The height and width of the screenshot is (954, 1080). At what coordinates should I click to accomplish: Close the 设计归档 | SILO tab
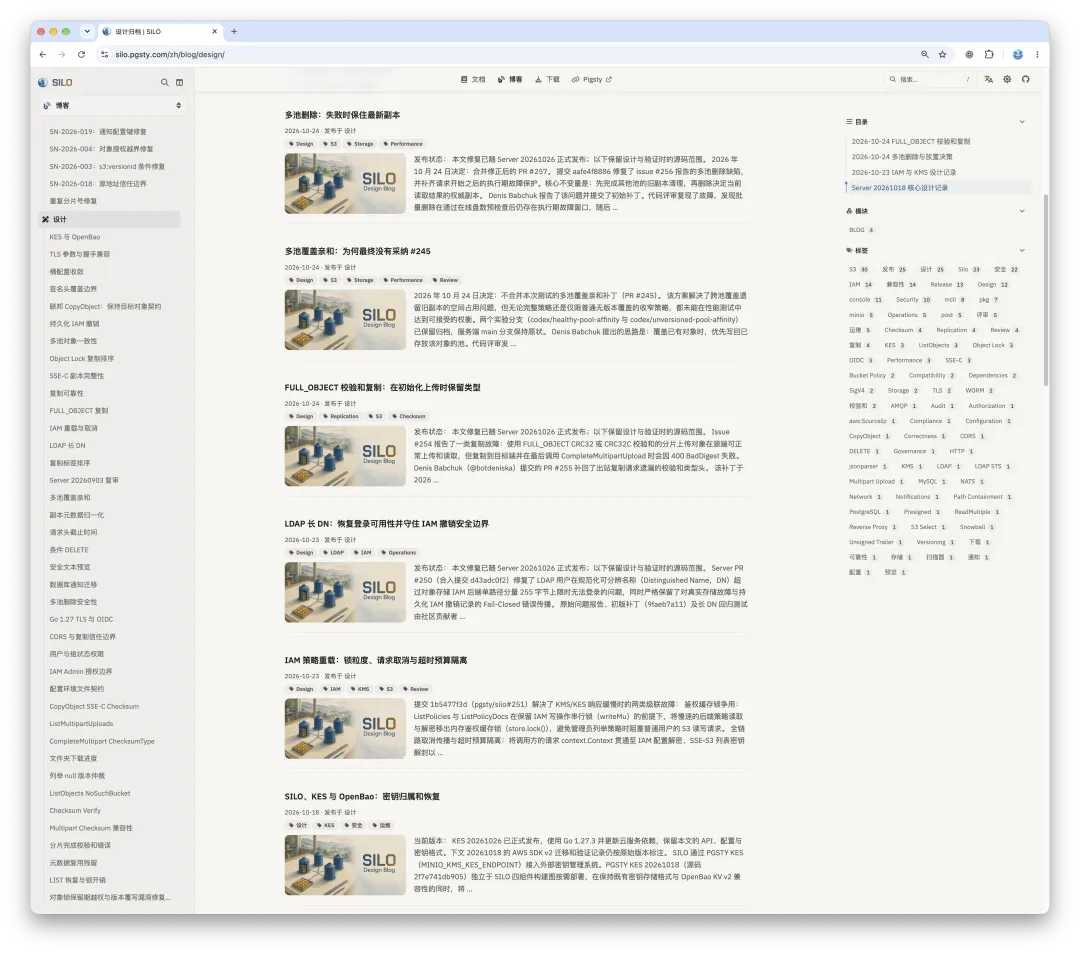pyautogui.click(x=215, y=31)
